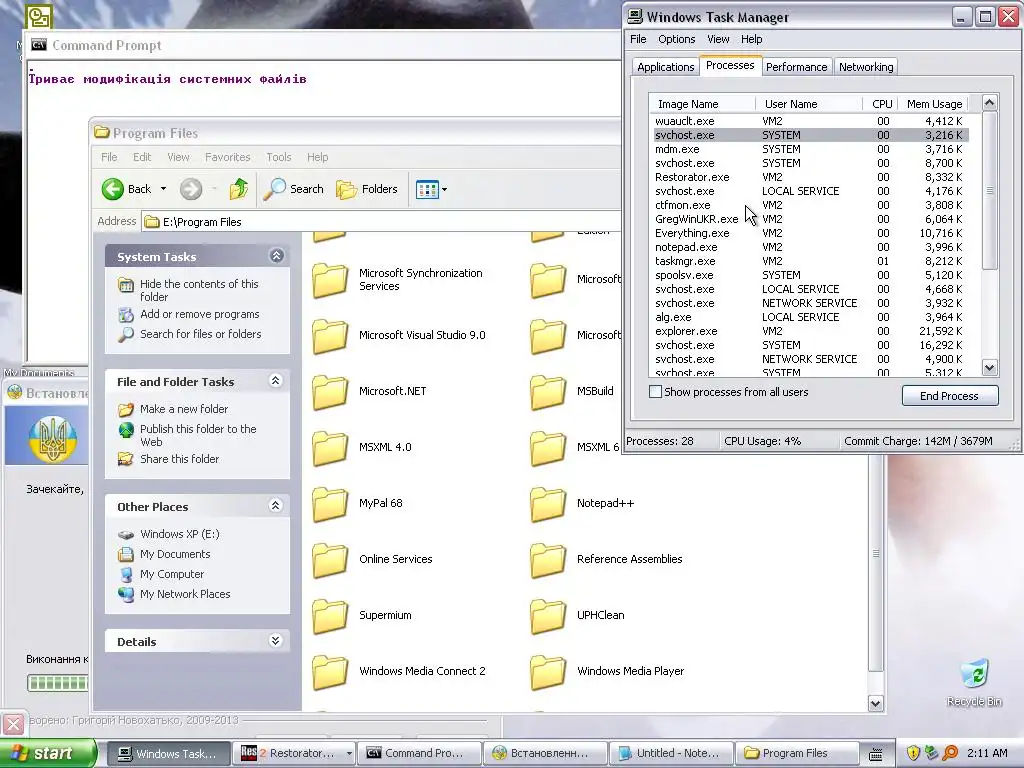The width and height of the screenshot is (1024, 768).
Task: Click Hide the contents of this folder
Action: [199, 290]
